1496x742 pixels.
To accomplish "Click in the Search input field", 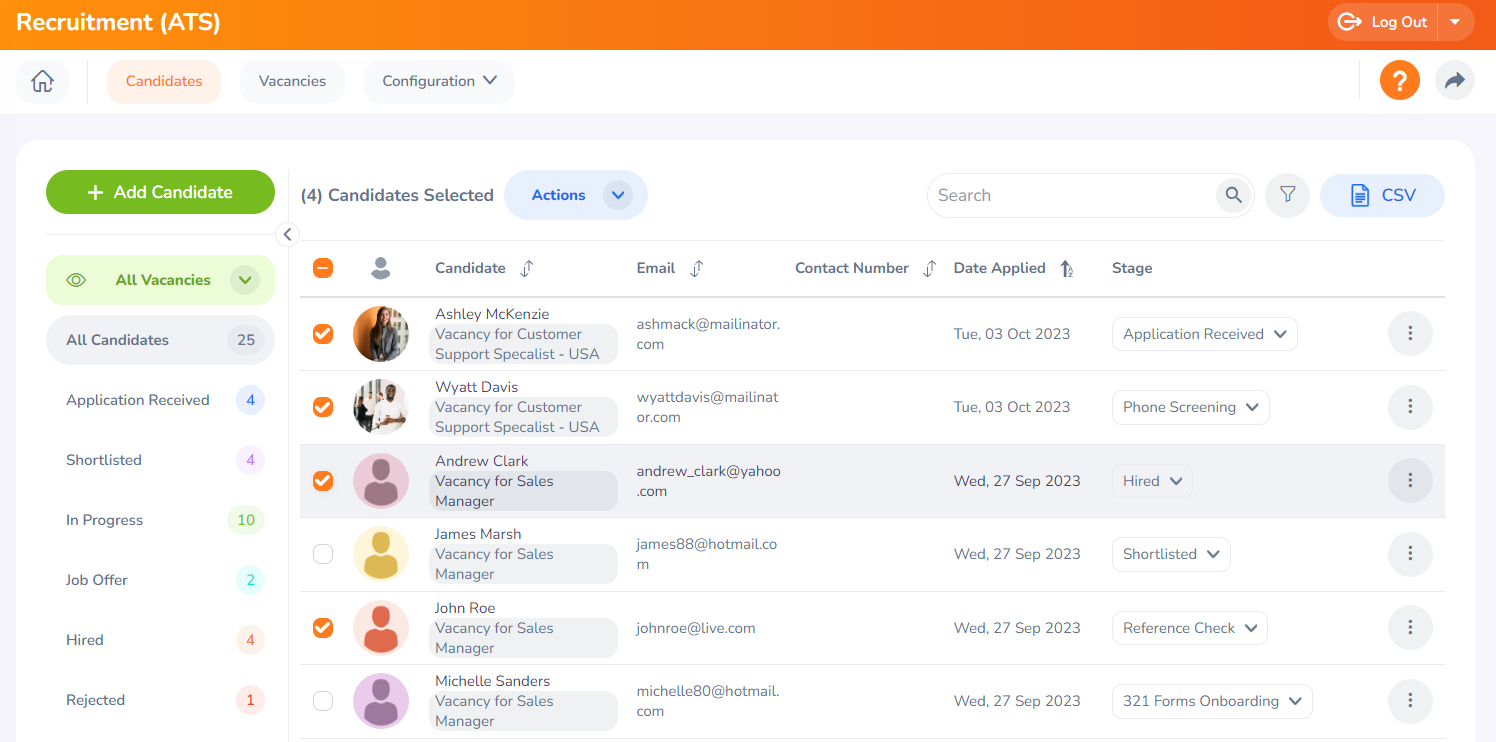I will (x=1070, y=195).
